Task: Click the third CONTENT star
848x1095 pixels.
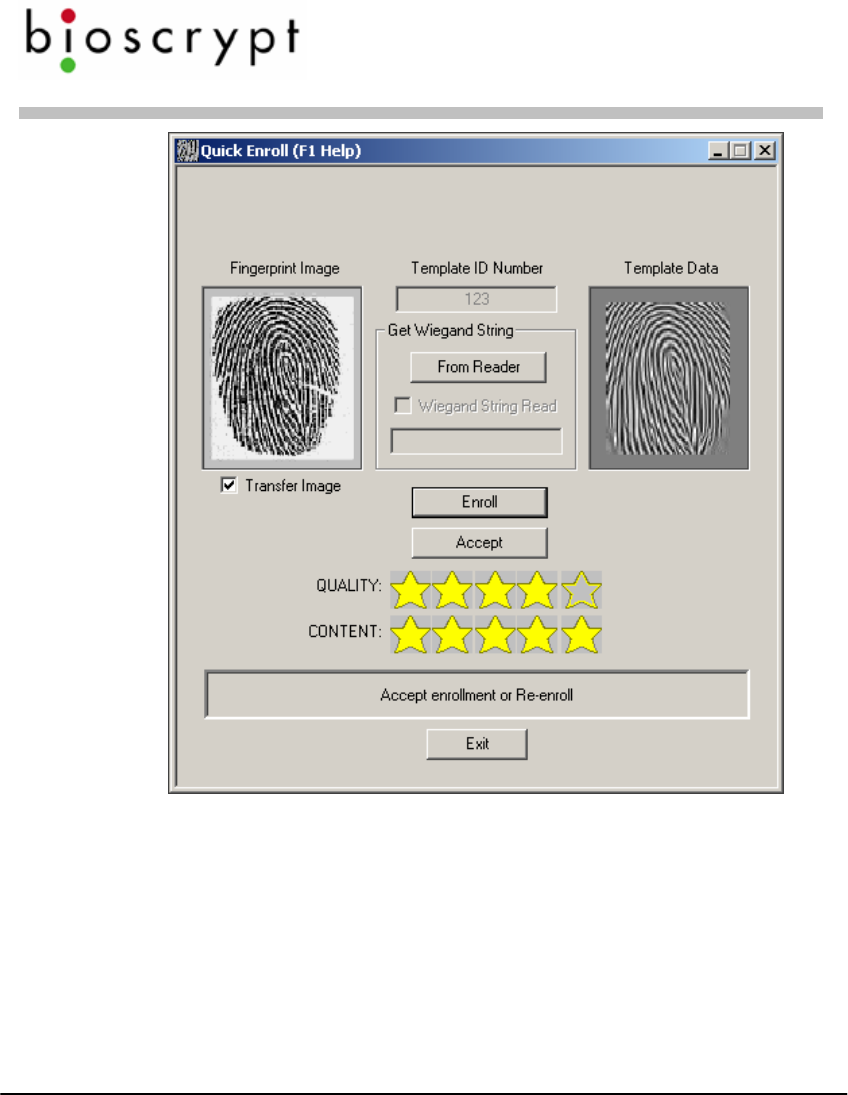Action: (x=495, y=635)
